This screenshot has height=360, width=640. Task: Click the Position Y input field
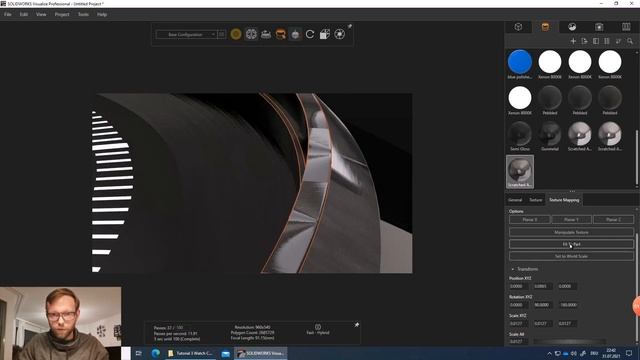pyautogui.click(x=543, y=287)
